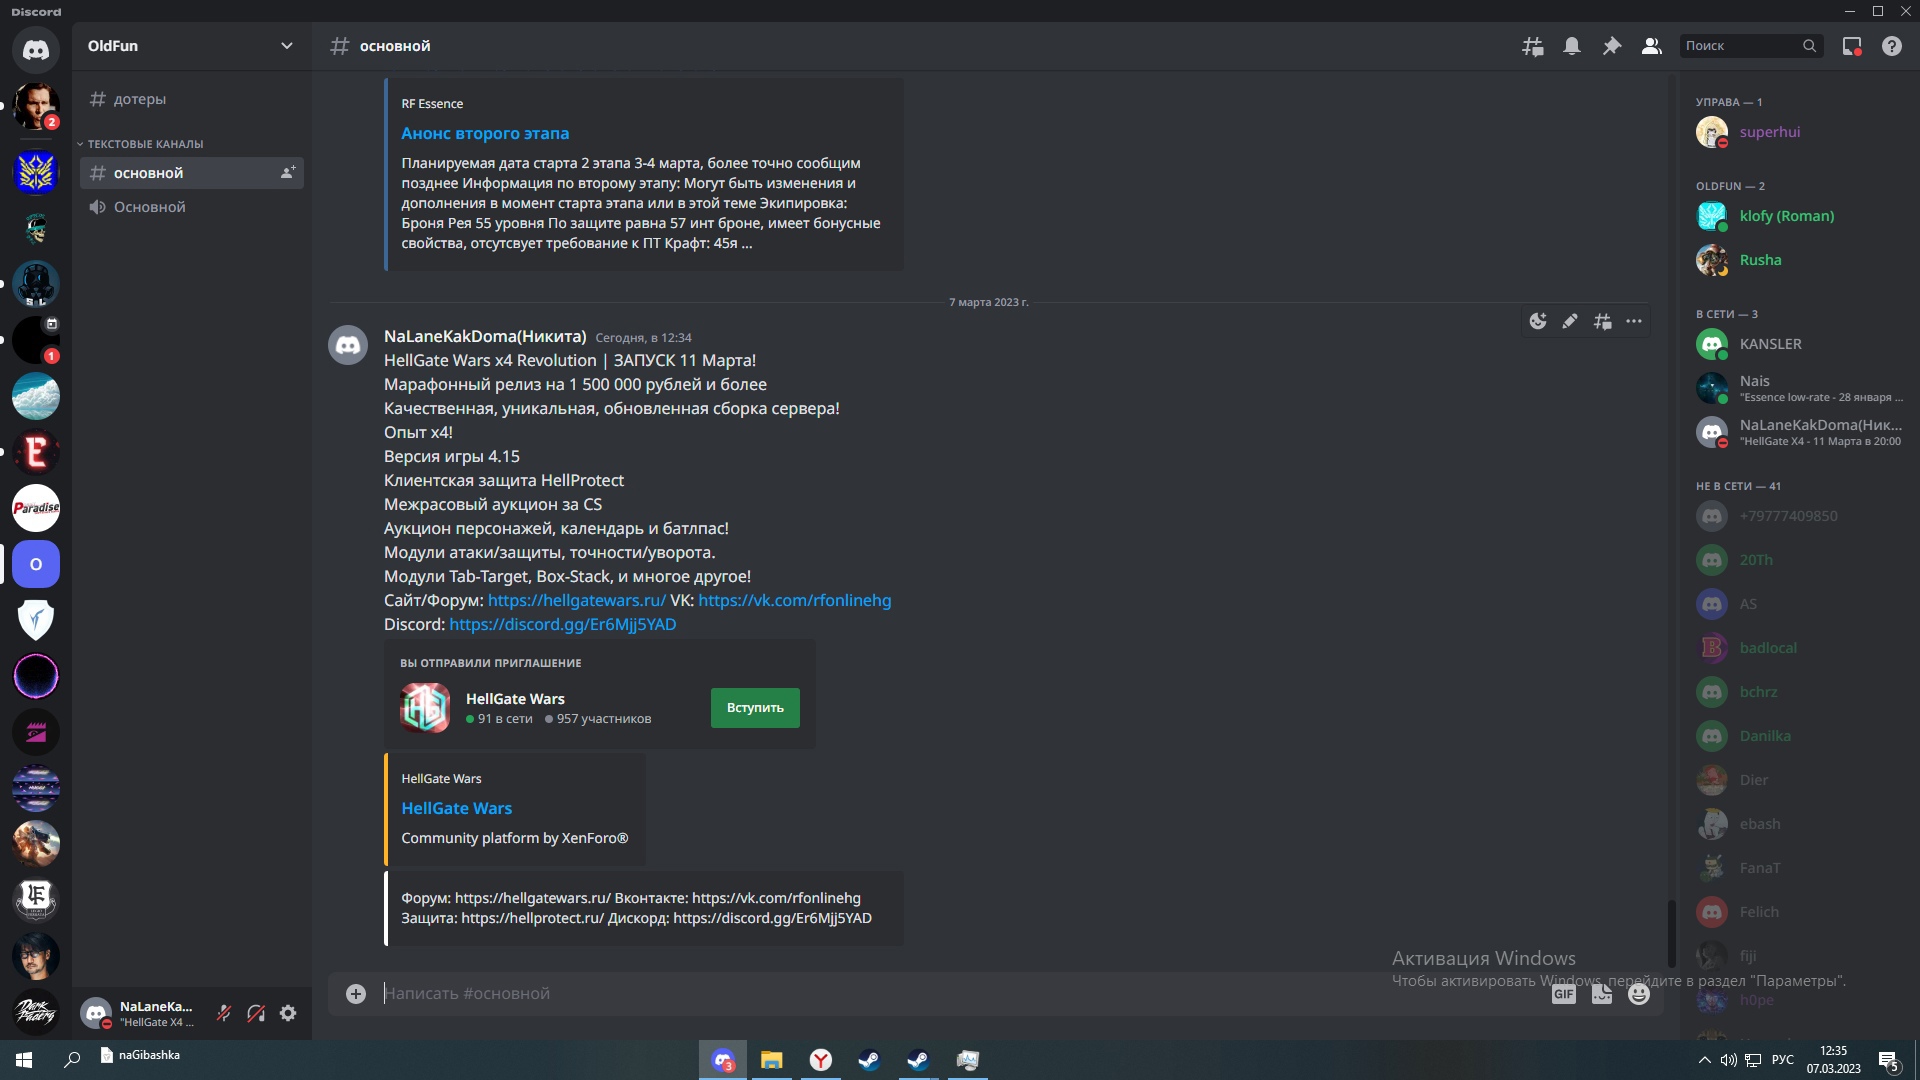This screenshot has height=1080, width=1920.
Task: Open superhui member profile
Action: coord(1796,132)
